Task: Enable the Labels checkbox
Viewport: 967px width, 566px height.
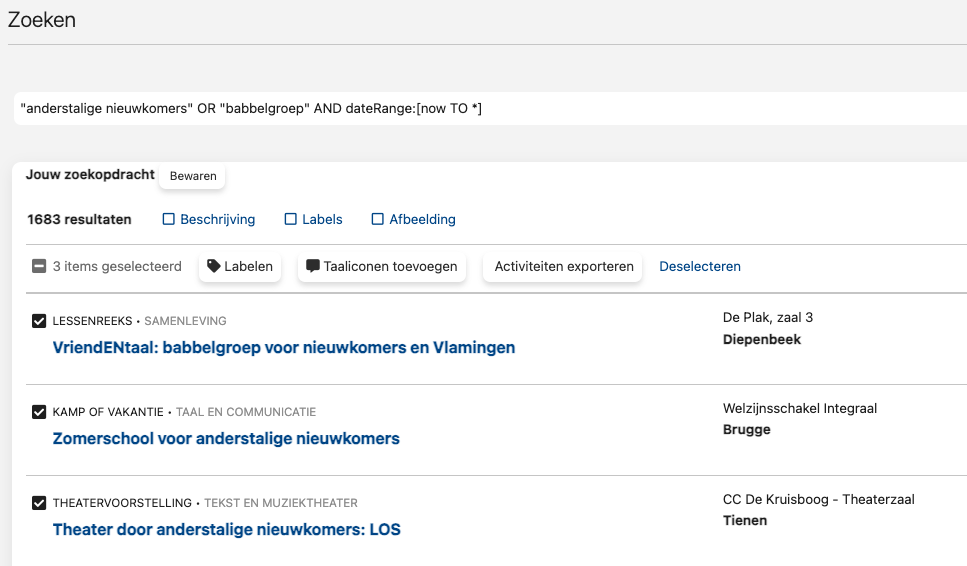Action: 290,219
